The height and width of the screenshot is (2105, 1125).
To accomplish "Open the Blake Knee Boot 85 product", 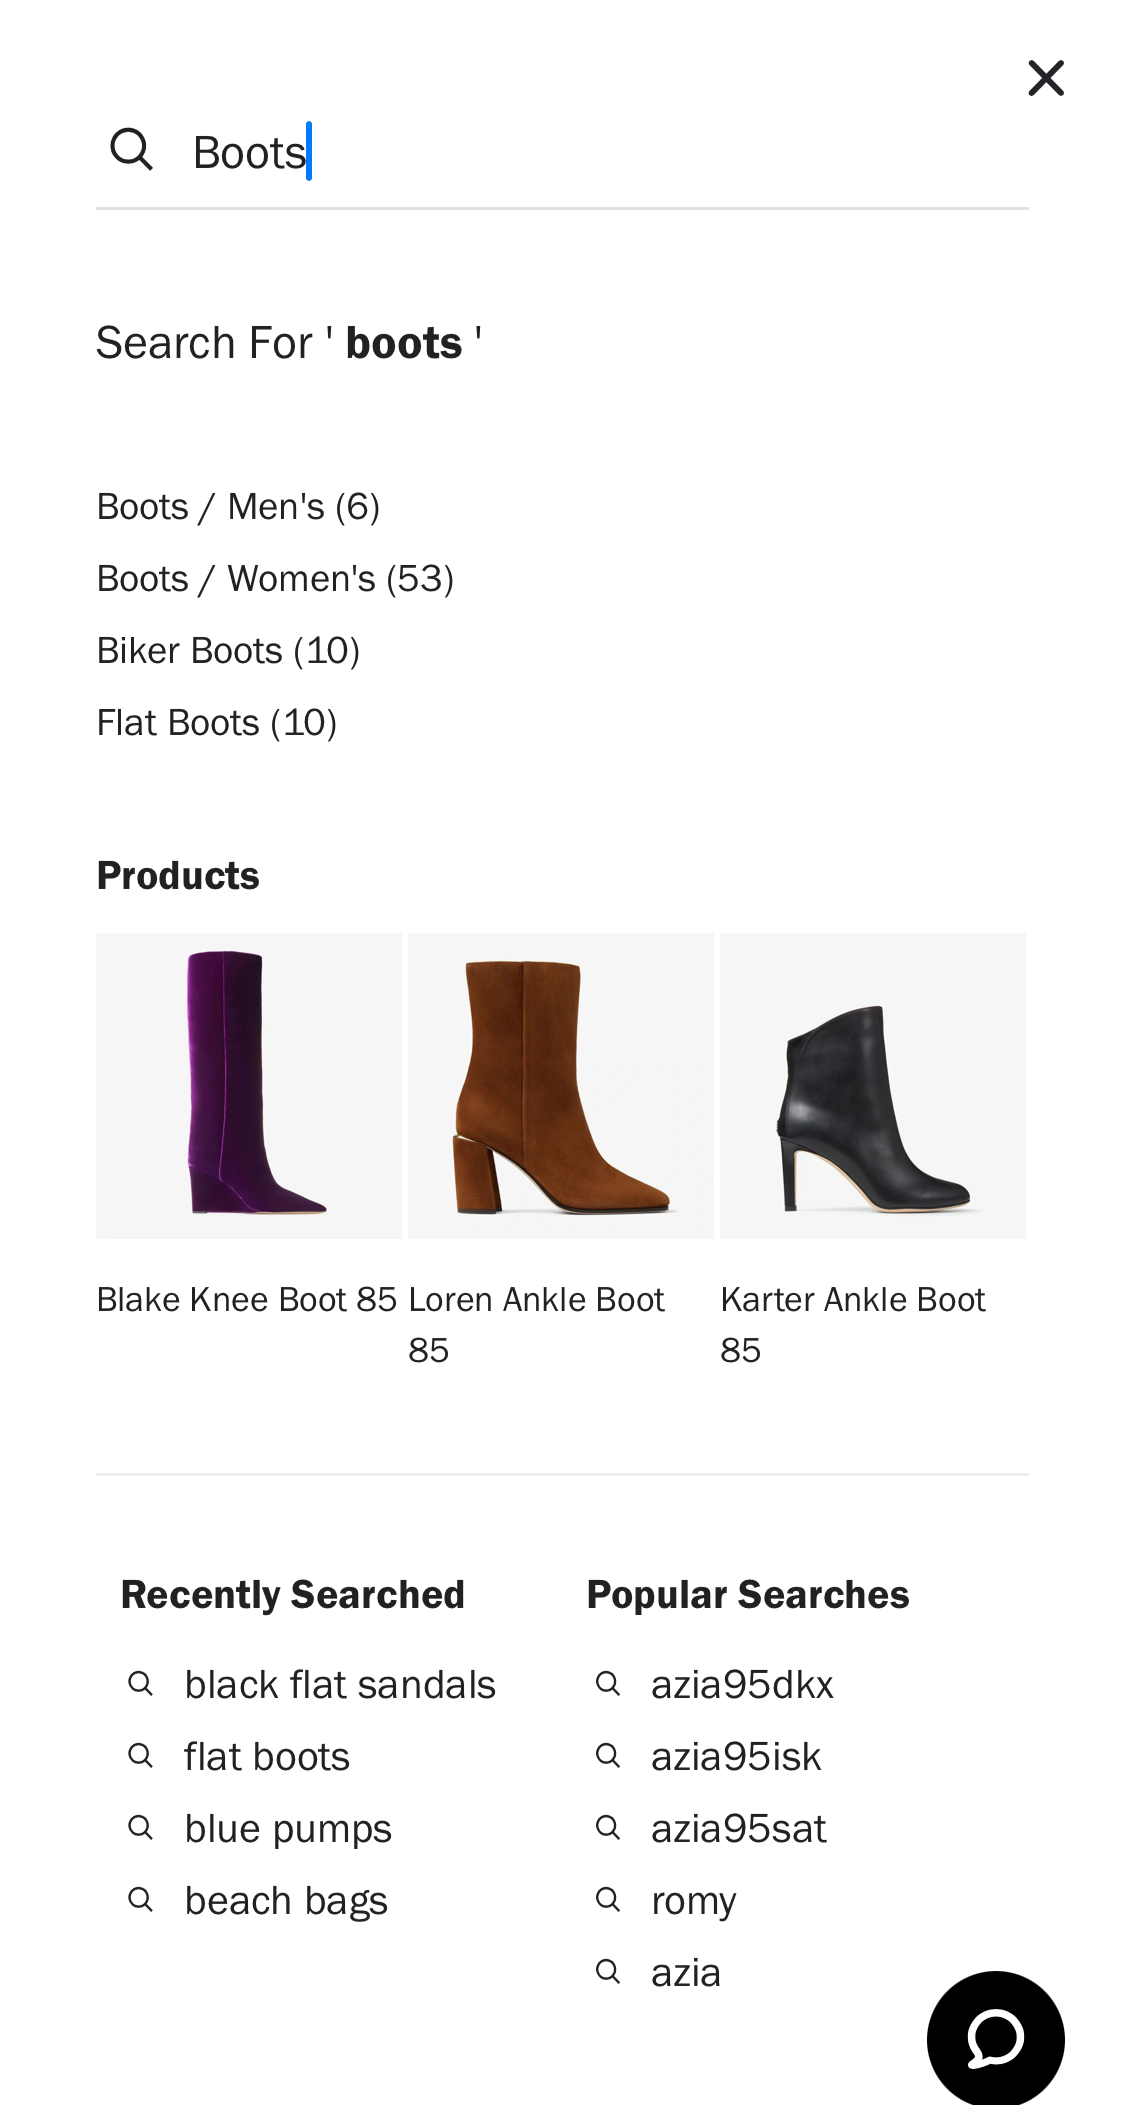I will tap(248, 1085).
